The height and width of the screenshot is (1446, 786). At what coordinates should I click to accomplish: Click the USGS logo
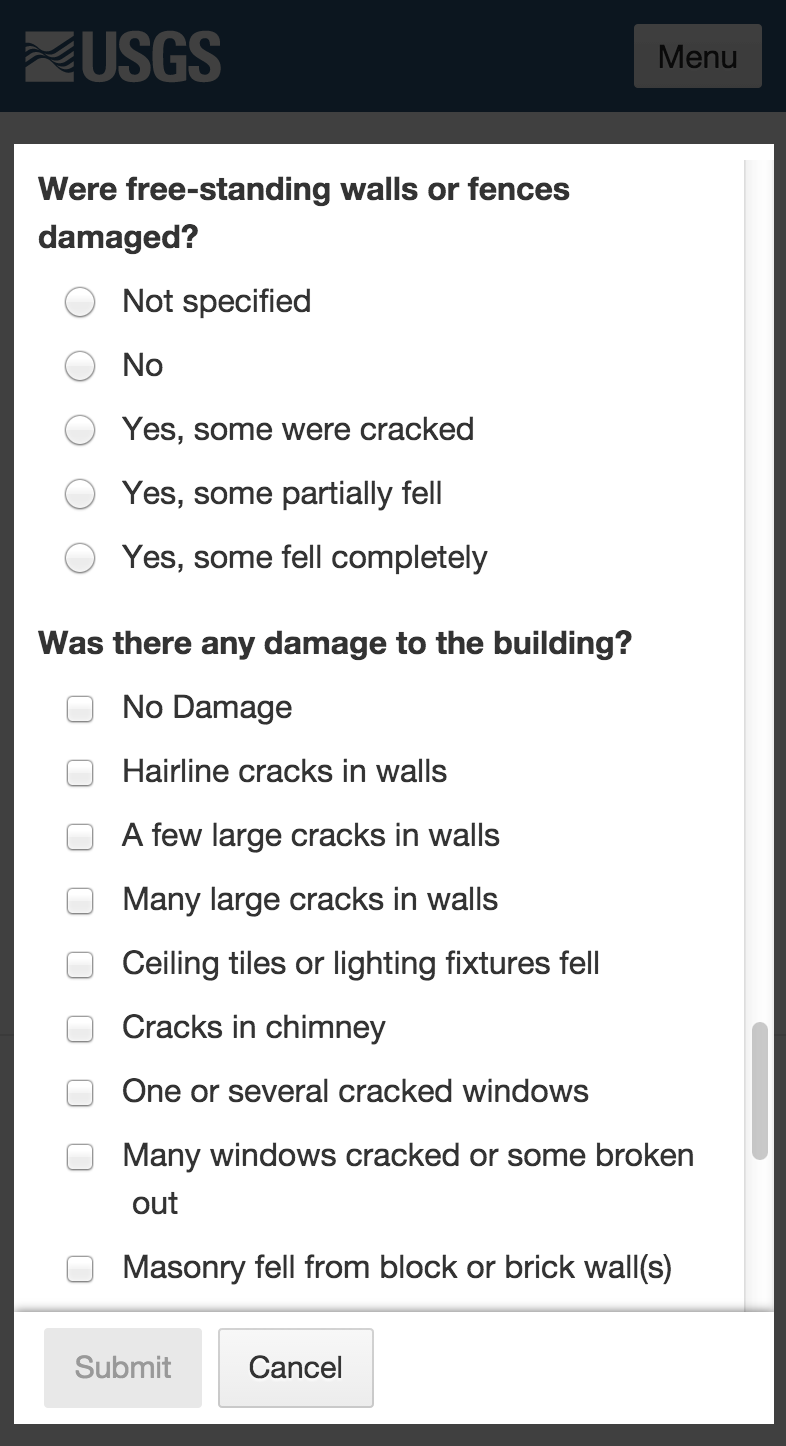(123, 56)
